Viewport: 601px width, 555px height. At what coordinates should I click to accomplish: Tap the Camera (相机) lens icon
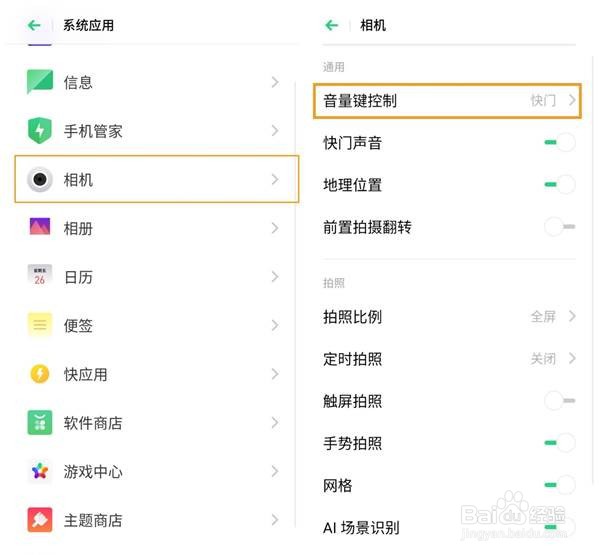(40, 179)
